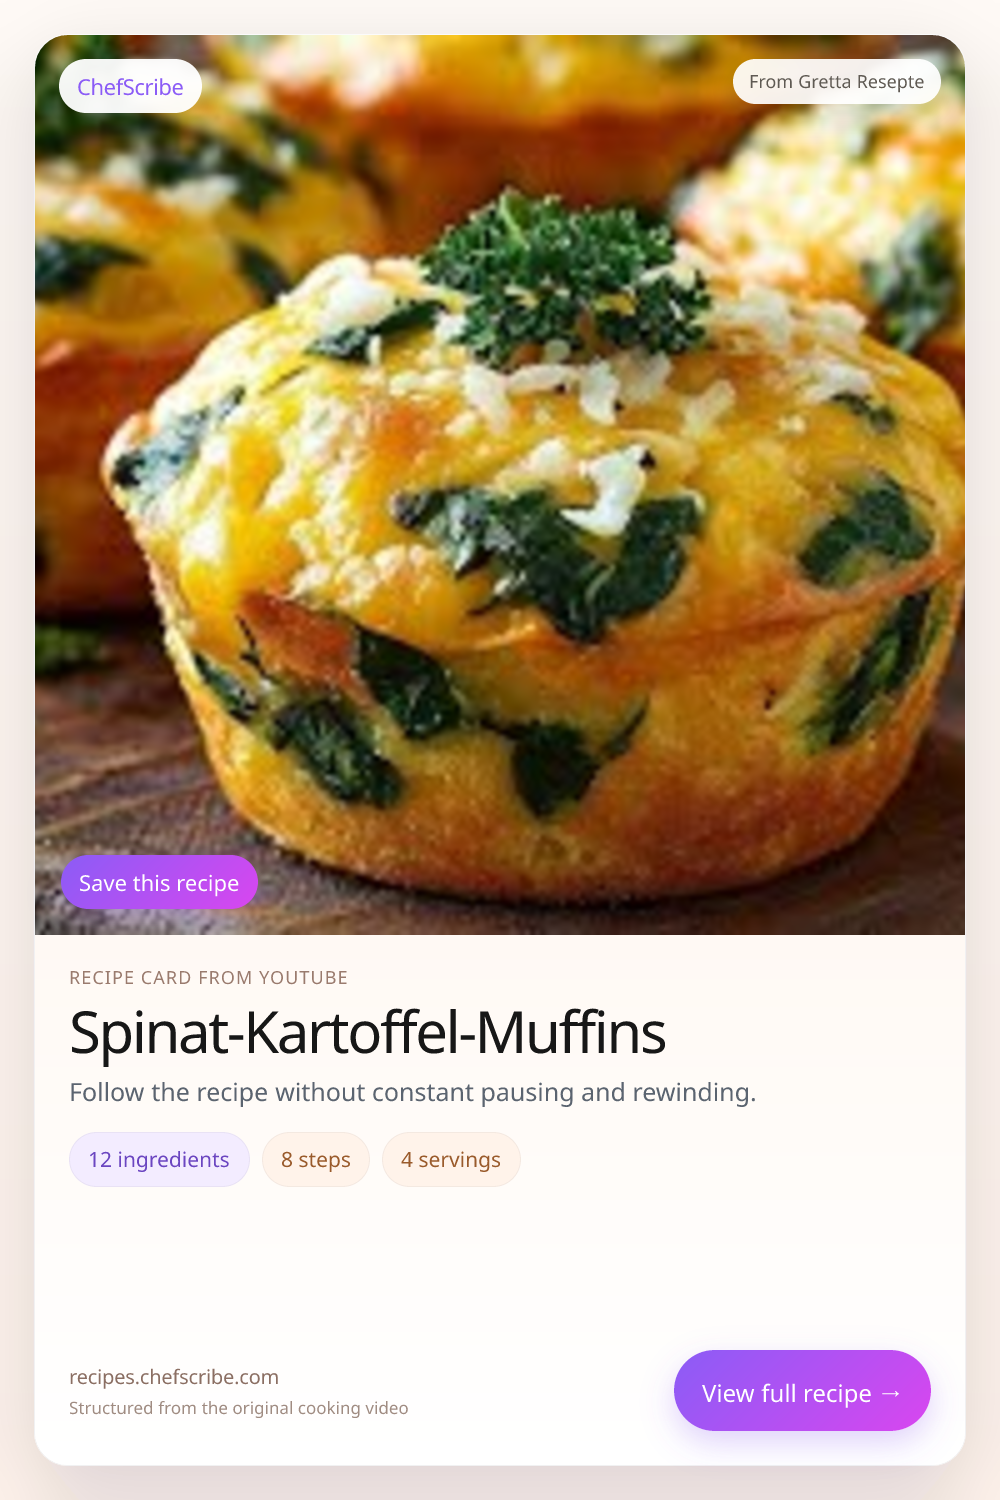Visit the recipes.chefscribe.com link

(174, 1377)
